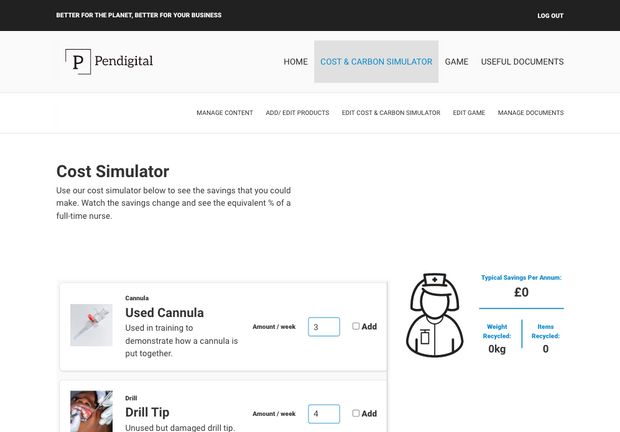Open the Edit Game admin link
Image resolution: width=620 pixels, height=432 pixels.
click(468, 113)
